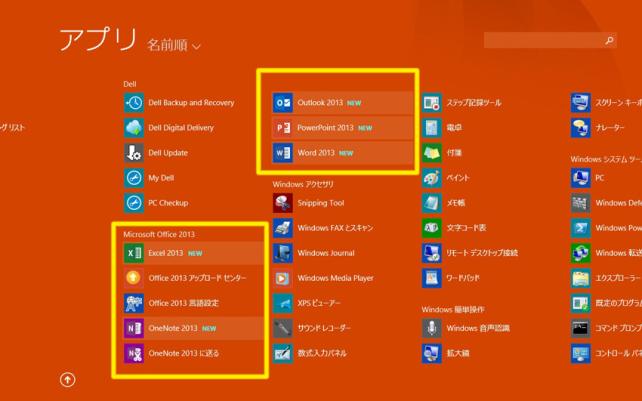
Task: Launch ナレーター icon
Action: tap(581, 127)
